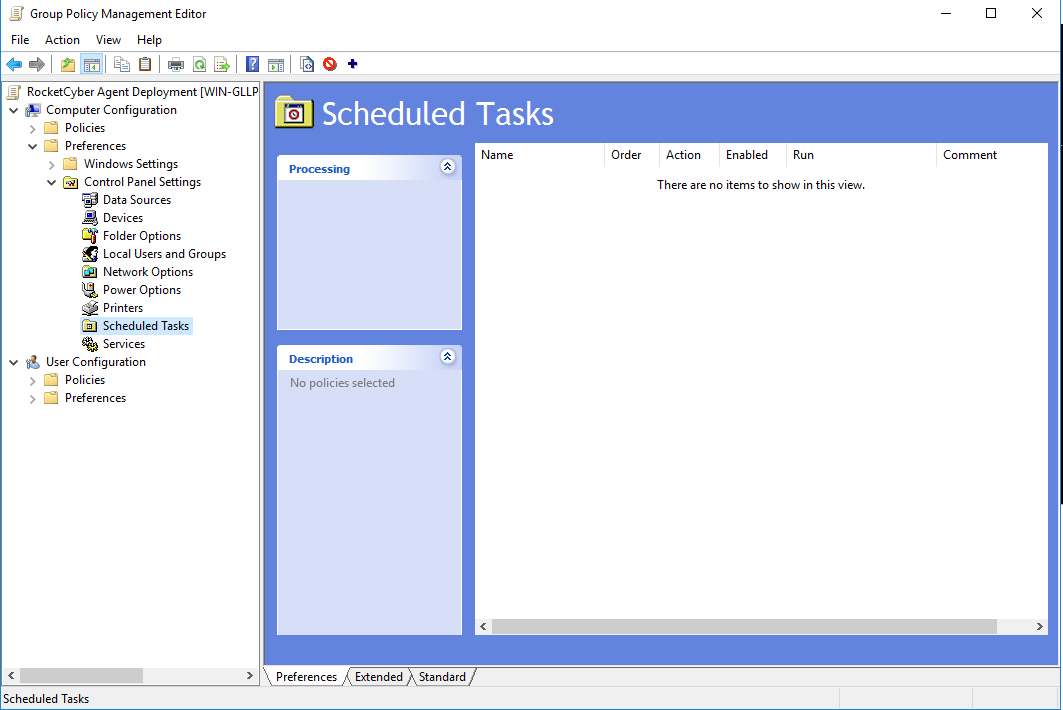Click the Export List toolbar icon
This screenshot has width=1063, height=710.
click(x=222, y=64)
